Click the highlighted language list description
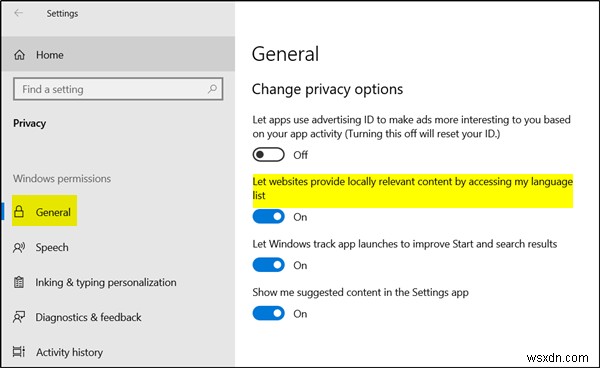The height and width of the screenshot is (368, 600). 412,188
